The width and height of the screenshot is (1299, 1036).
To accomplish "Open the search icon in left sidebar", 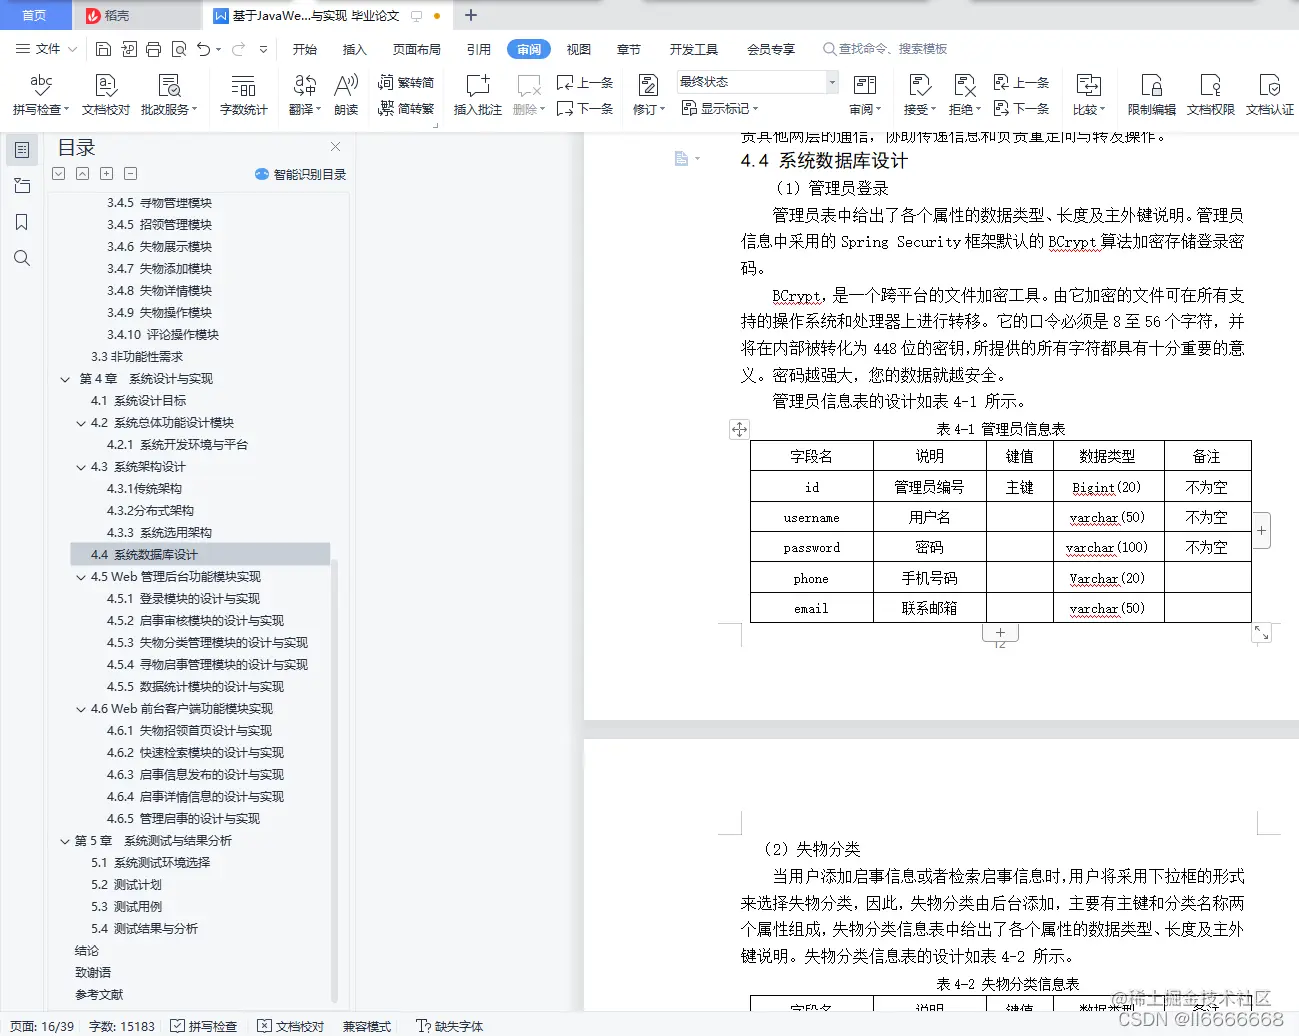I will 22,258.
